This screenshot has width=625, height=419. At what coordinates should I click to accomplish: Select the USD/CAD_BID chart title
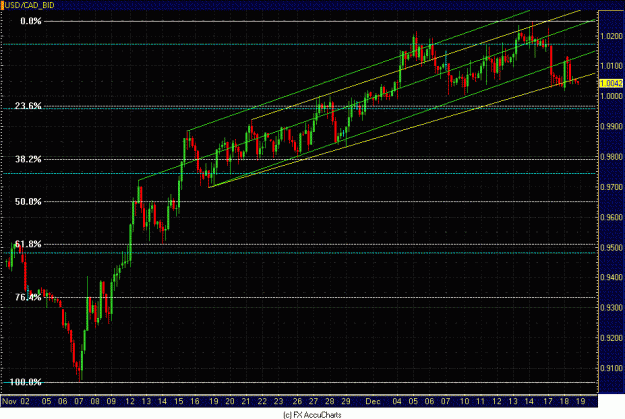[x=29, y=5]
